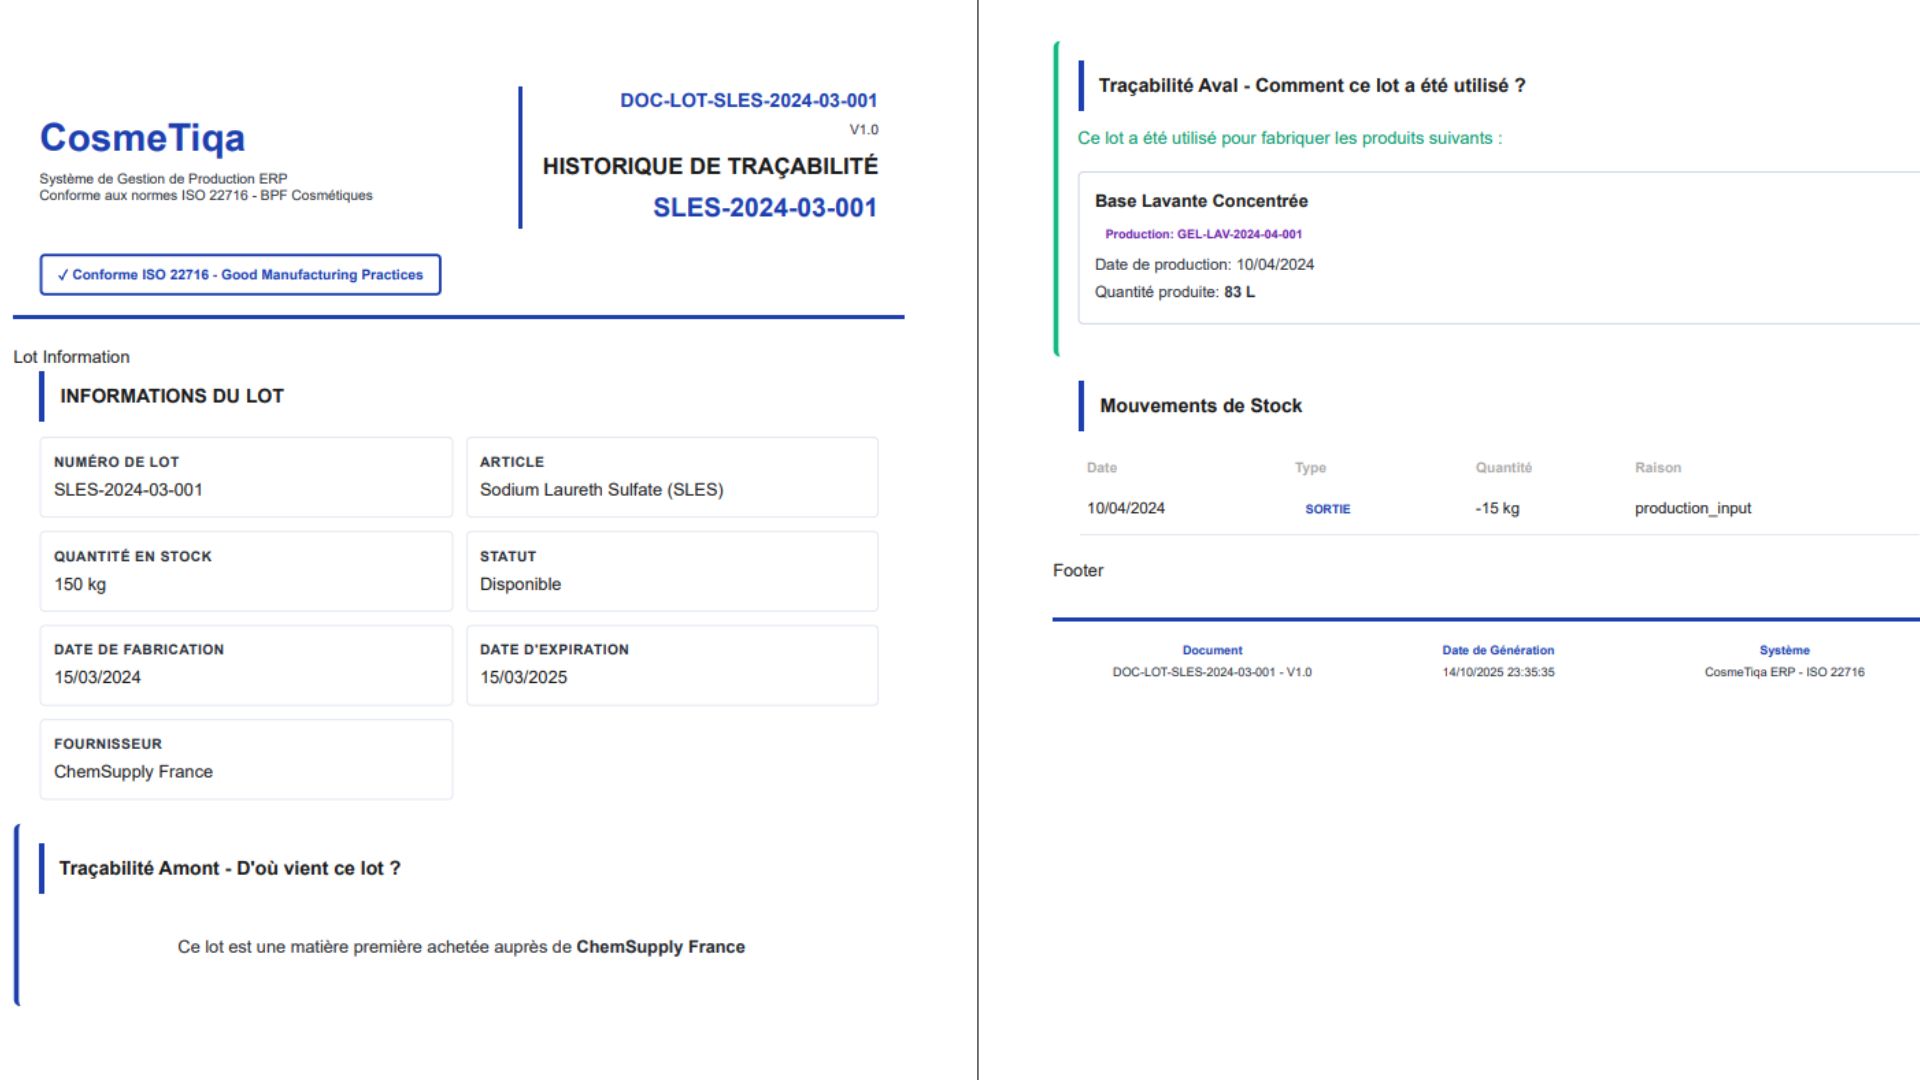Viewport: 1920px width, 1080px height.
Task: Click the bold ChemSupply France supplier text
Action: [660, 947]
